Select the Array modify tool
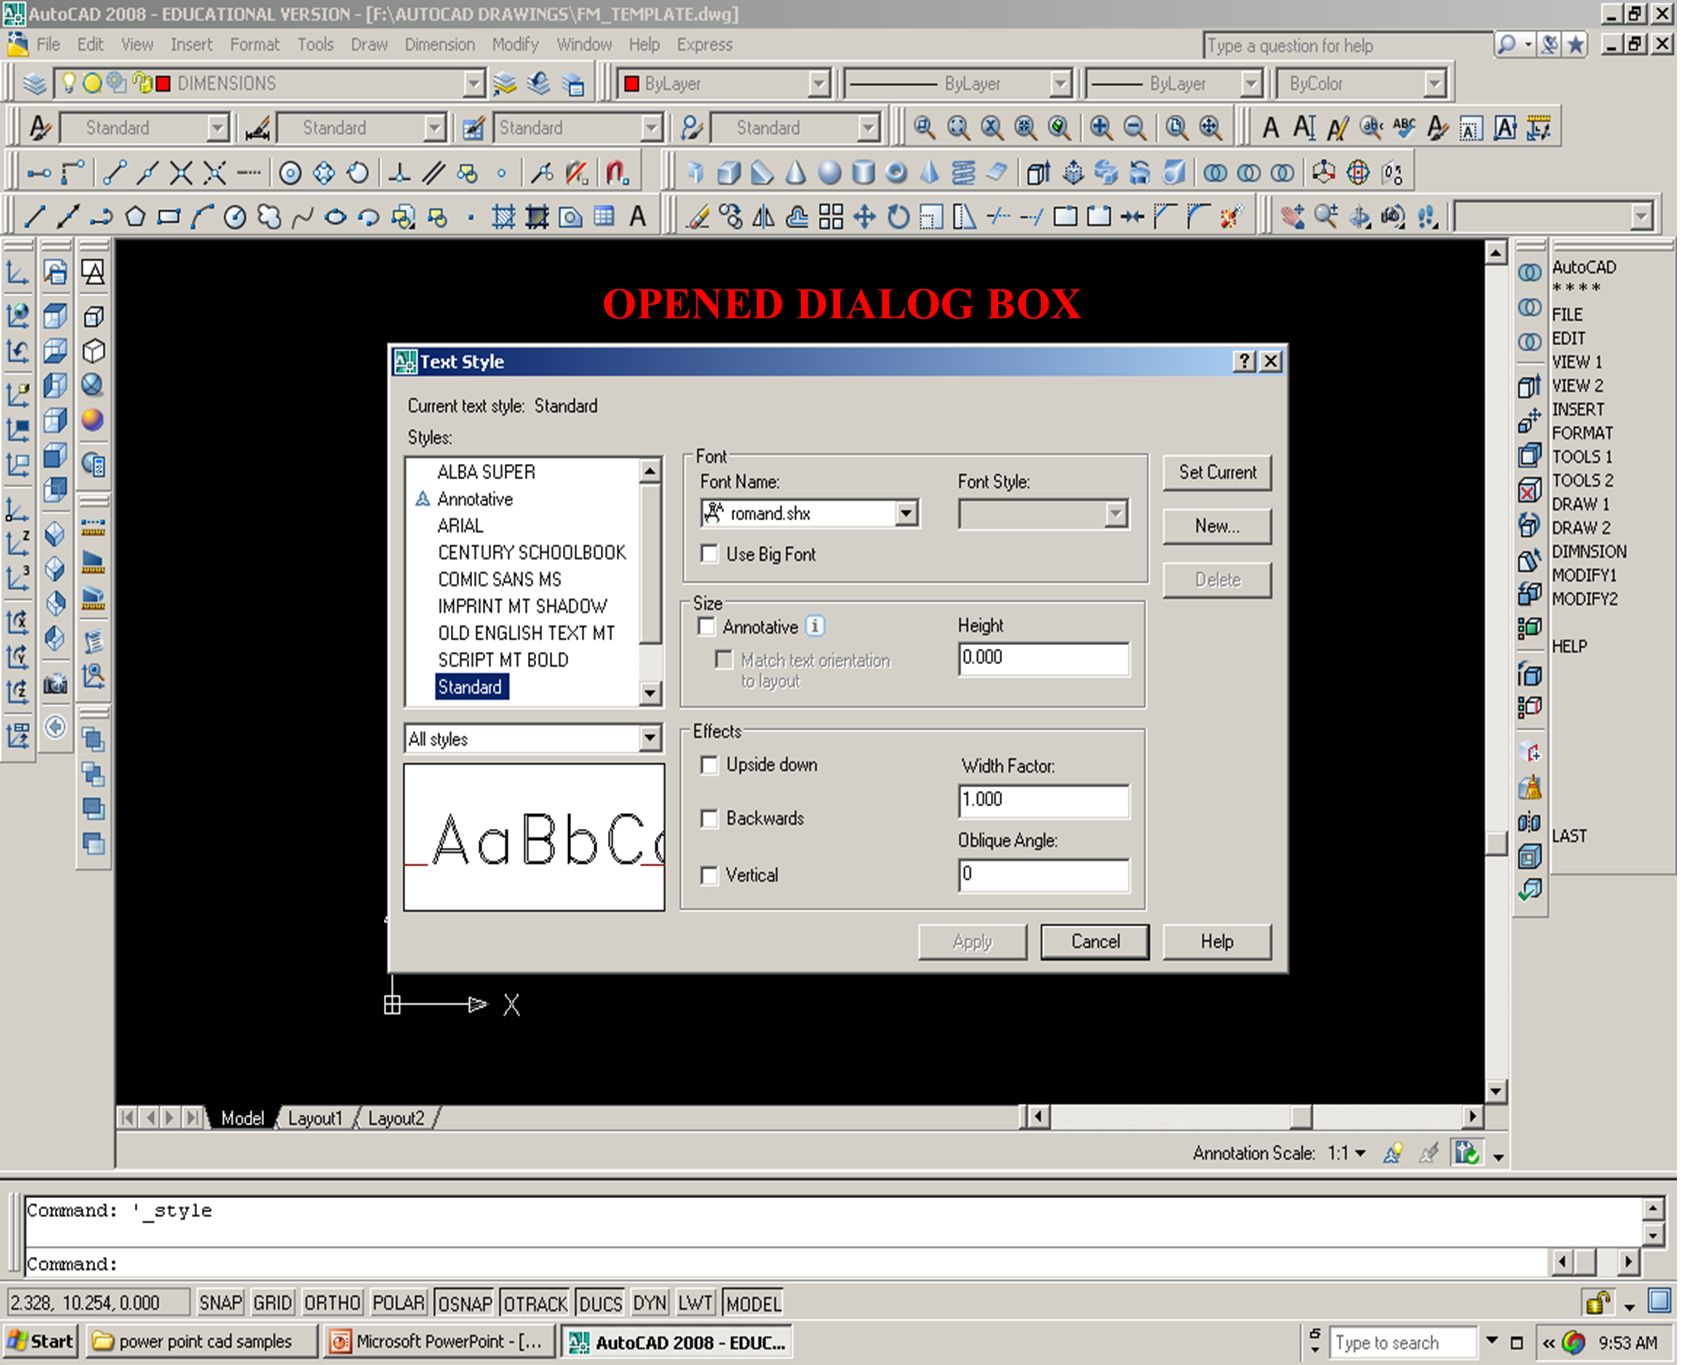This screenshot has height=1365, width=1706. click(x=831, y=216)
